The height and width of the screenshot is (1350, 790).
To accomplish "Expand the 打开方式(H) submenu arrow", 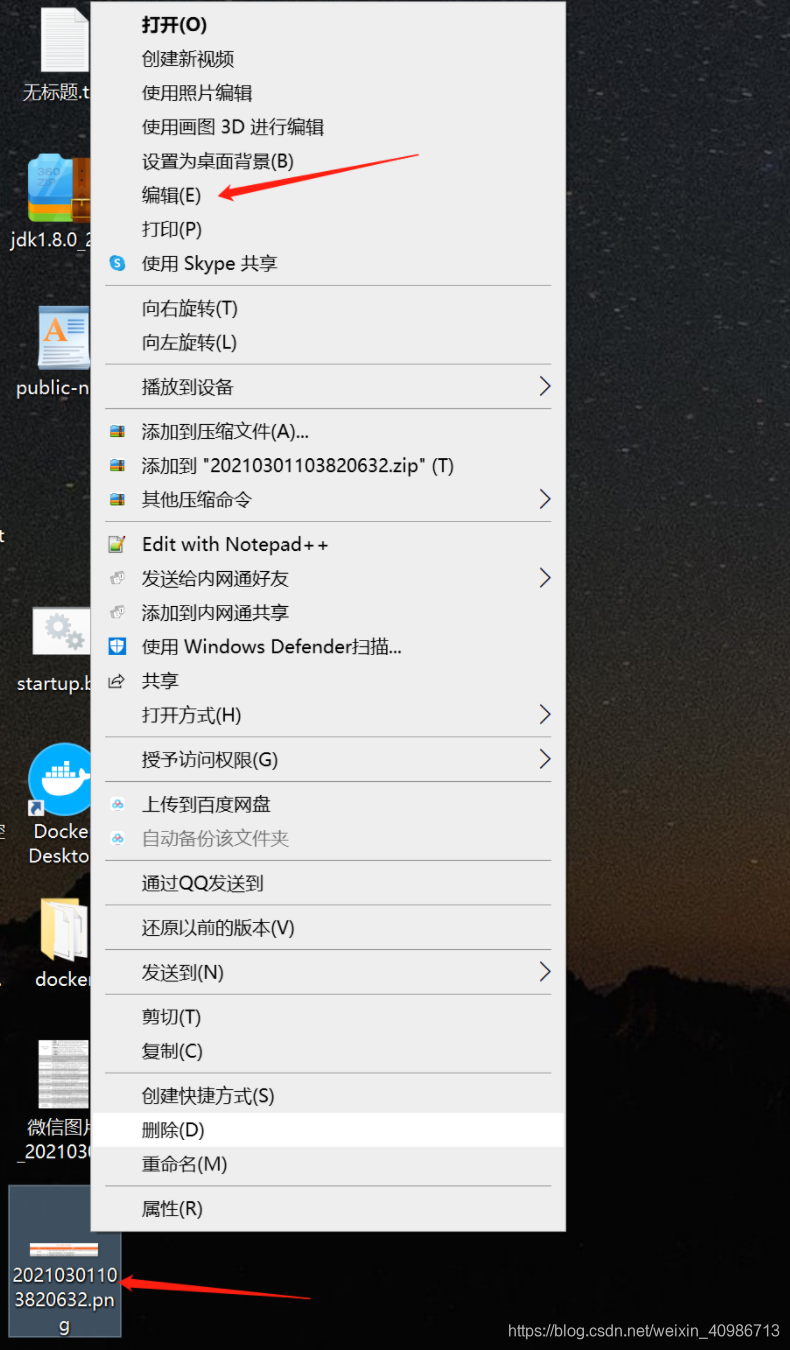I will point(544,714).
